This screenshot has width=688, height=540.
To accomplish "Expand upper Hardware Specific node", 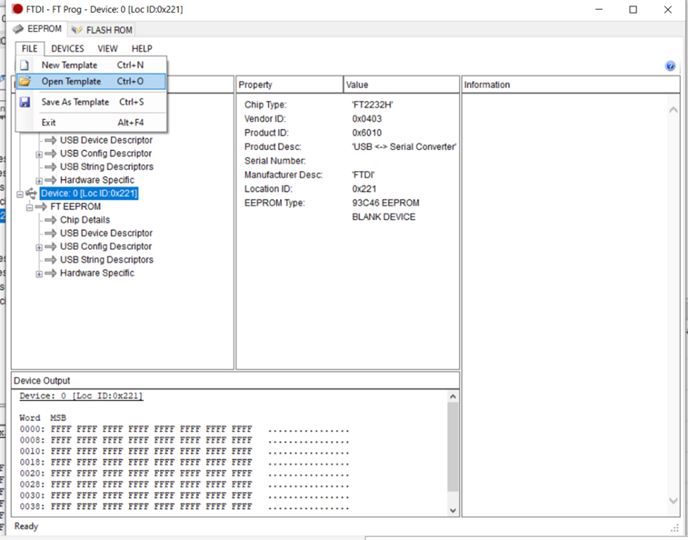I will 39,181.
